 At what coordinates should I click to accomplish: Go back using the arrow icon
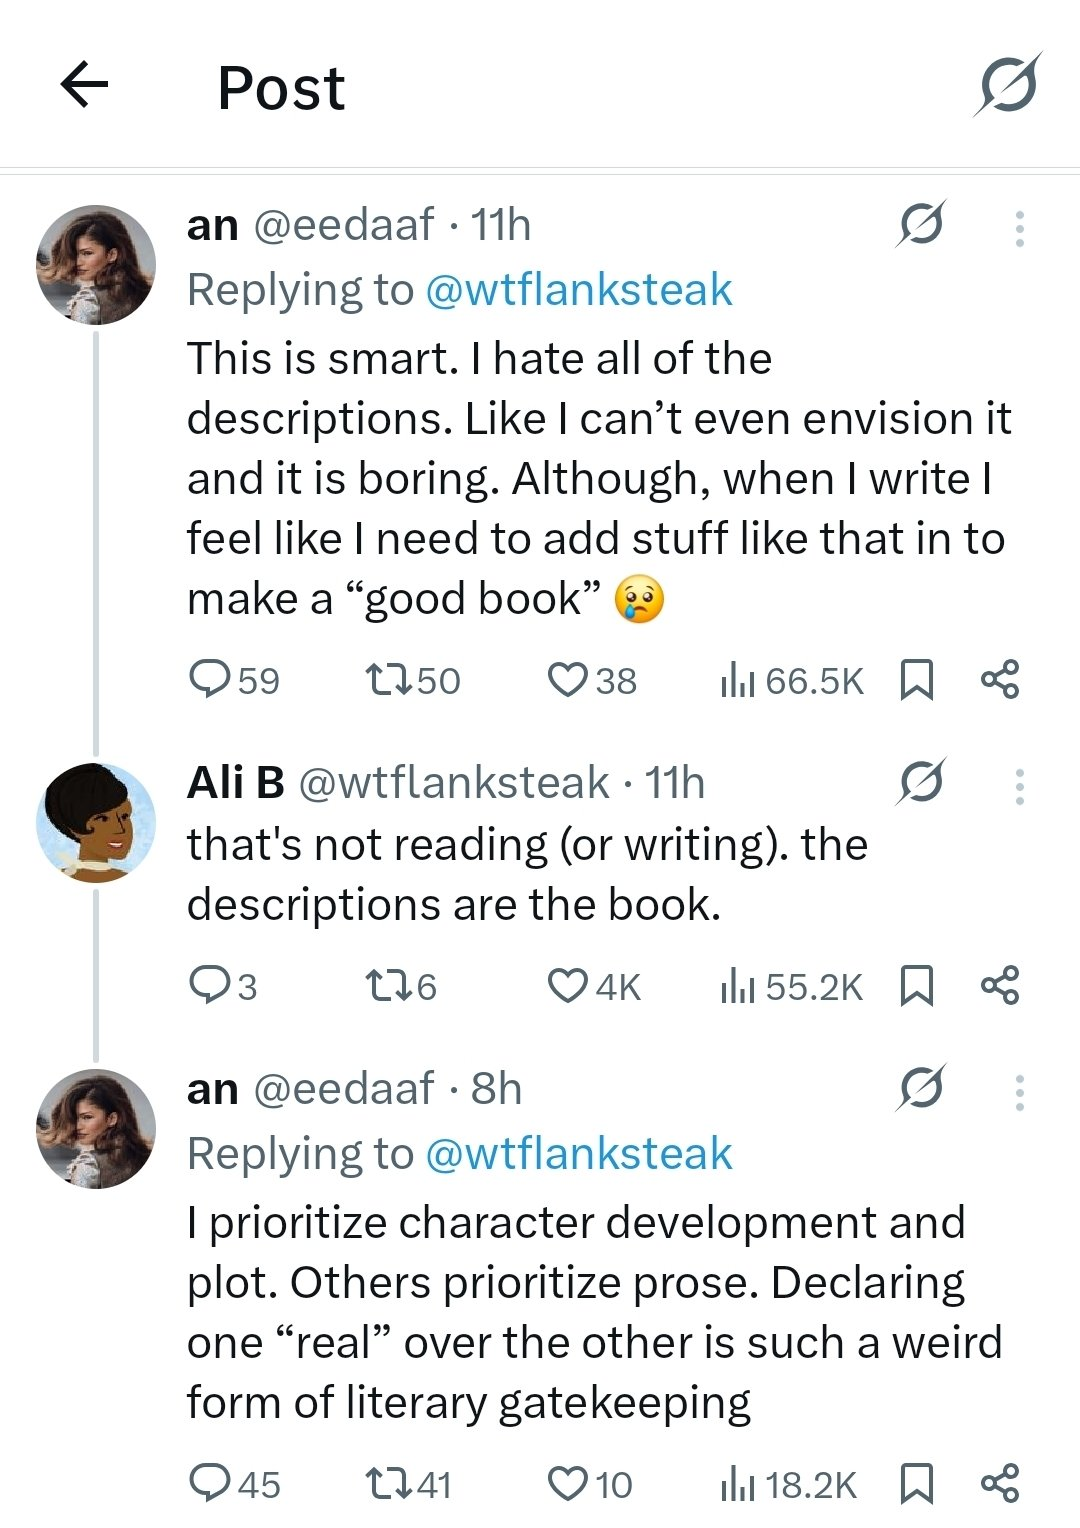pyautogui.click(x=84, y=84)
